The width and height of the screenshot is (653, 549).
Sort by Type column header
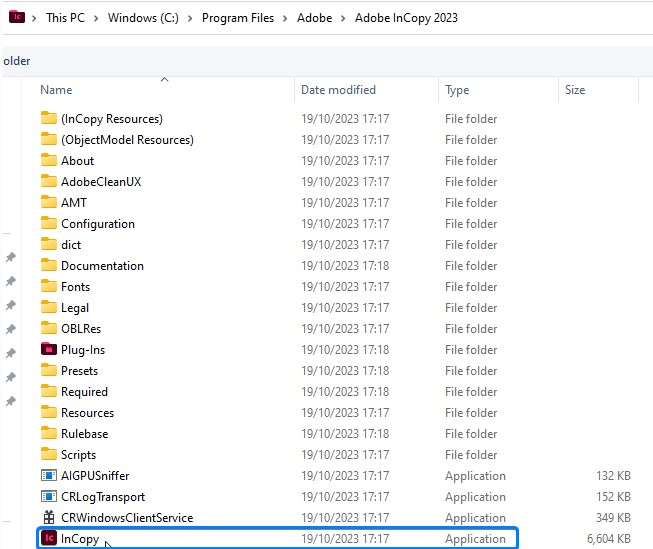(457, 90)
